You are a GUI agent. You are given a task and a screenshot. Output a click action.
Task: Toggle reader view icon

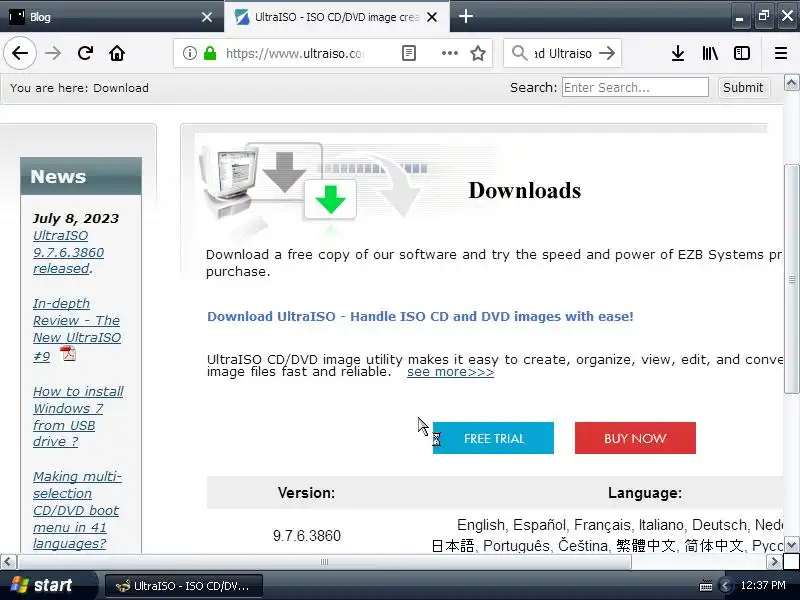tap(409, 53)
